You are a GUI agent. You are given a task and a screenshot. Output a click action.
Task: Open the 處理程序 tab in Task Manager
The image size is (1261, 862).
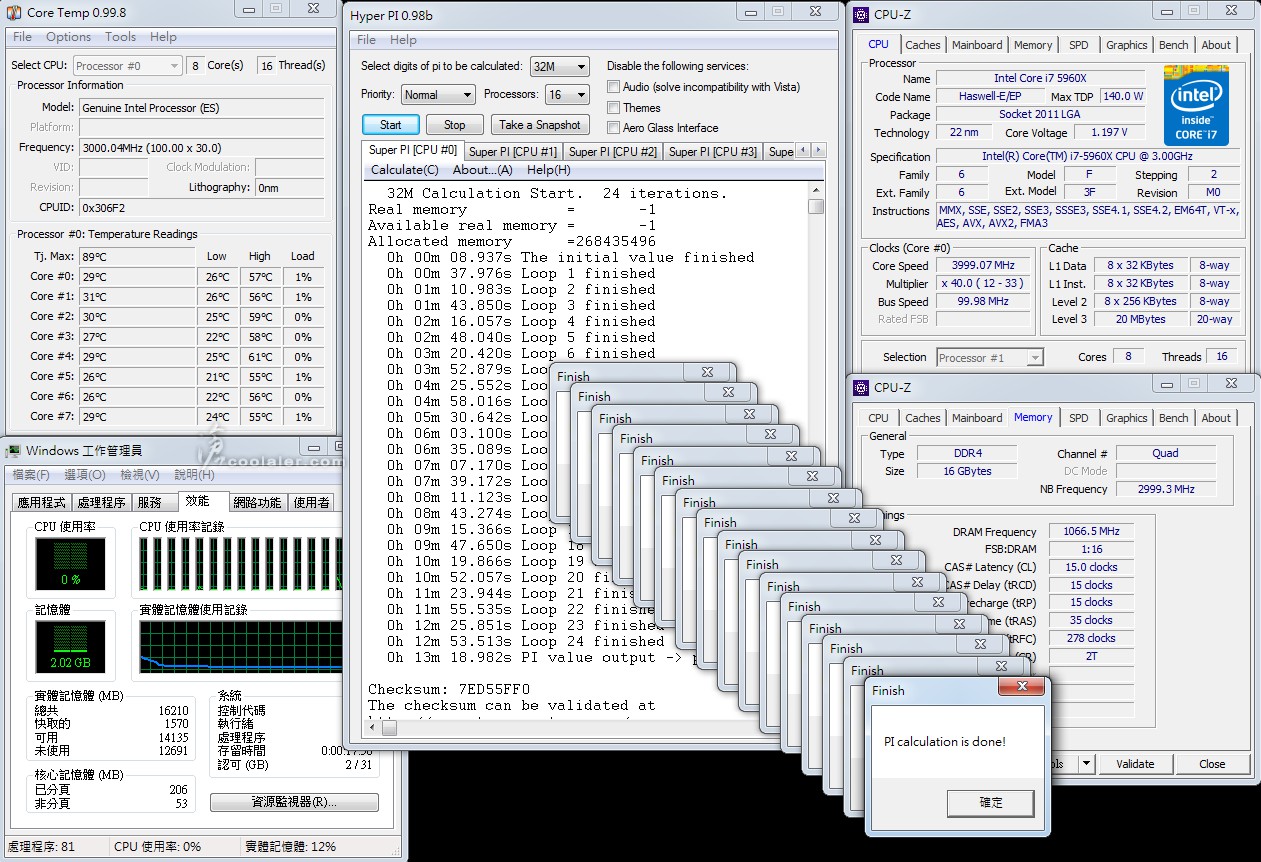[x=101, y=503]
